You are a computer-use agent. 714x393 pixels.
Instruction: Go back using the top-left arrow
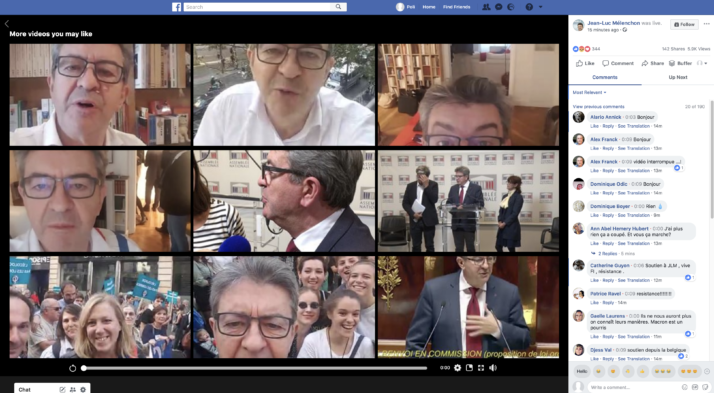[x=6, y=24]
